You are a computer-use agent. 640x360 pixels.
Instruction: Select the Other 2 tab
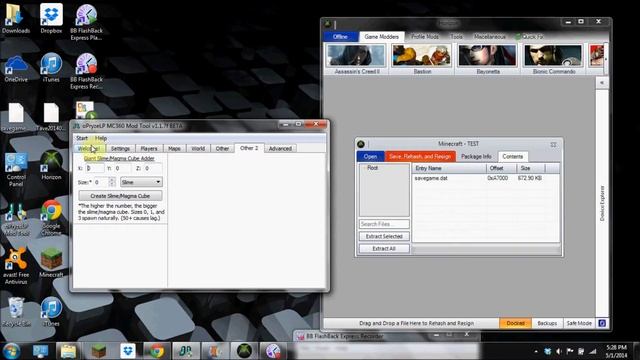pyautogui.click(x=249, y=148)
